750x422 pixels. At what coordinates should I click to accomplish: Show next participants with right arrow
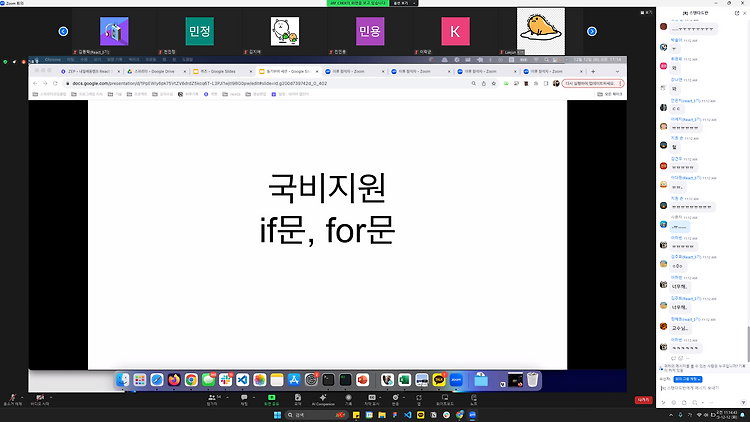point(592,31)
